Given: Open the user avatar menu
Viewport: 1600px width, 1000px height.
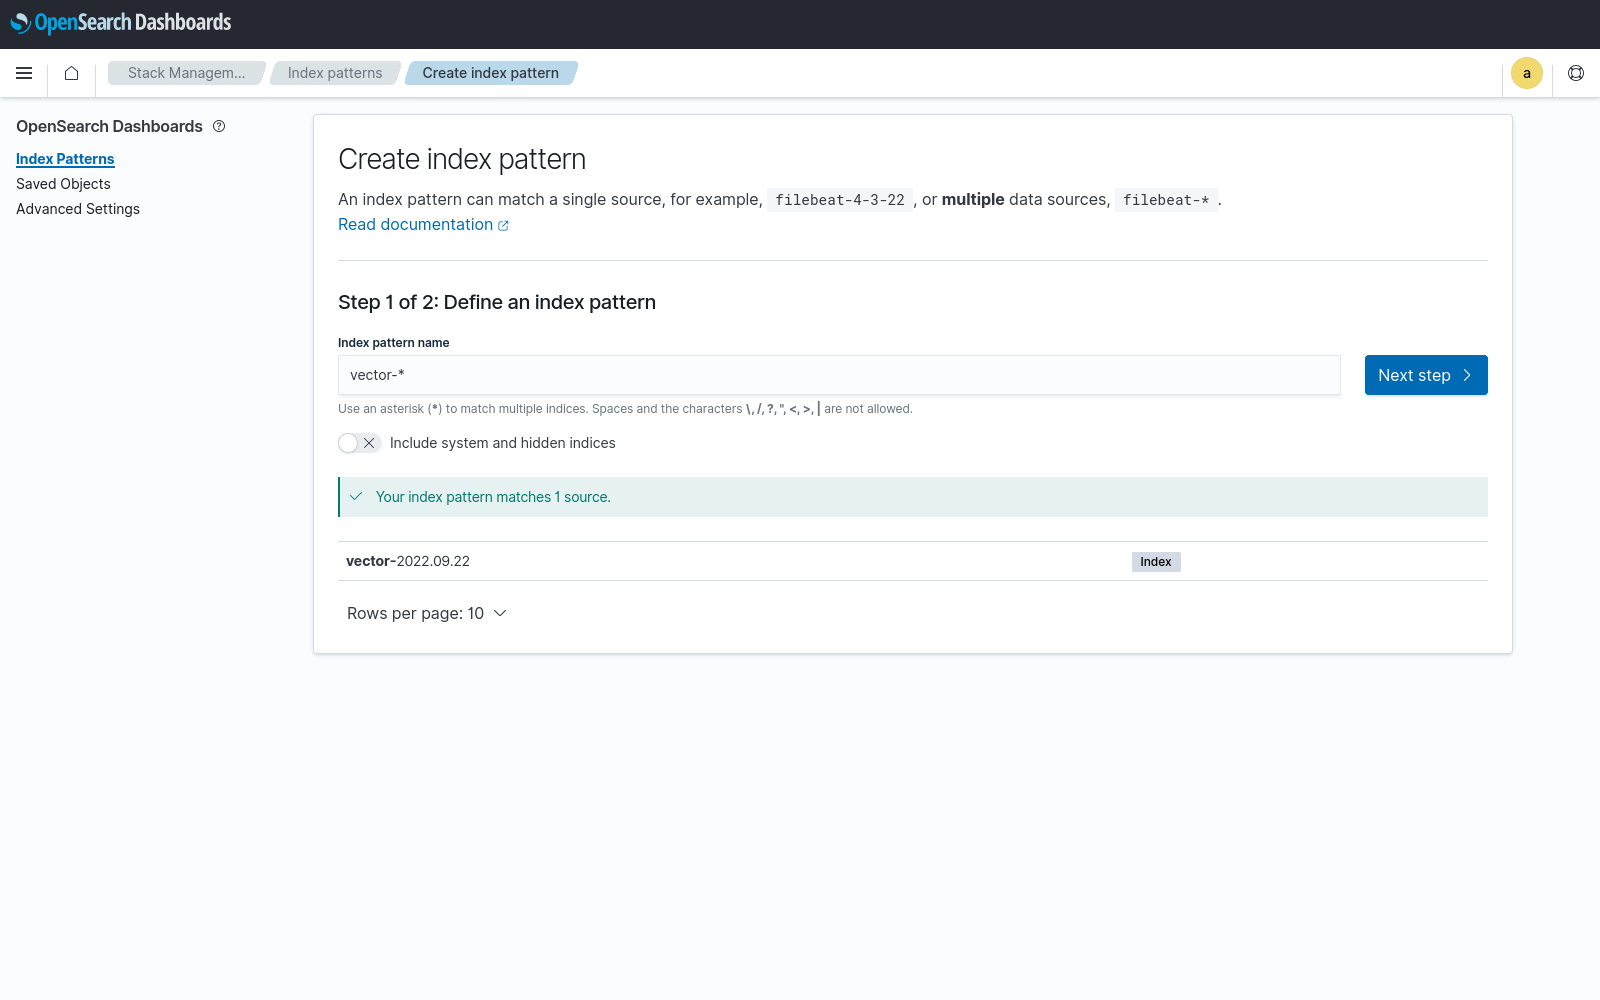Looking at the screenshot, I should (x=1526, y=73).
